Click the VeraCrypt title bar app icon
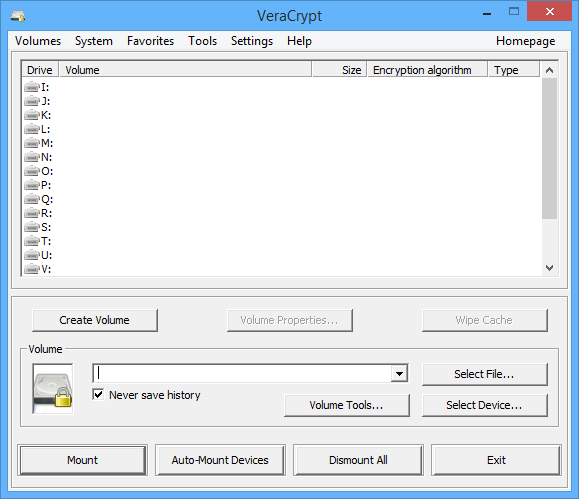579x499 pixels. [x=17, y=16]
